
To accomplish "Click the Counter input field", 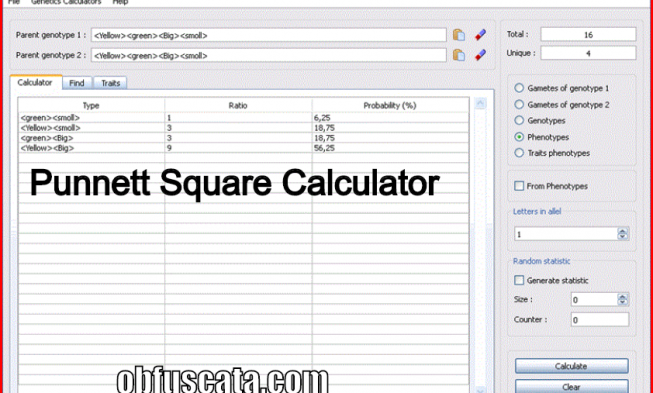I will [x=600, y=320].
